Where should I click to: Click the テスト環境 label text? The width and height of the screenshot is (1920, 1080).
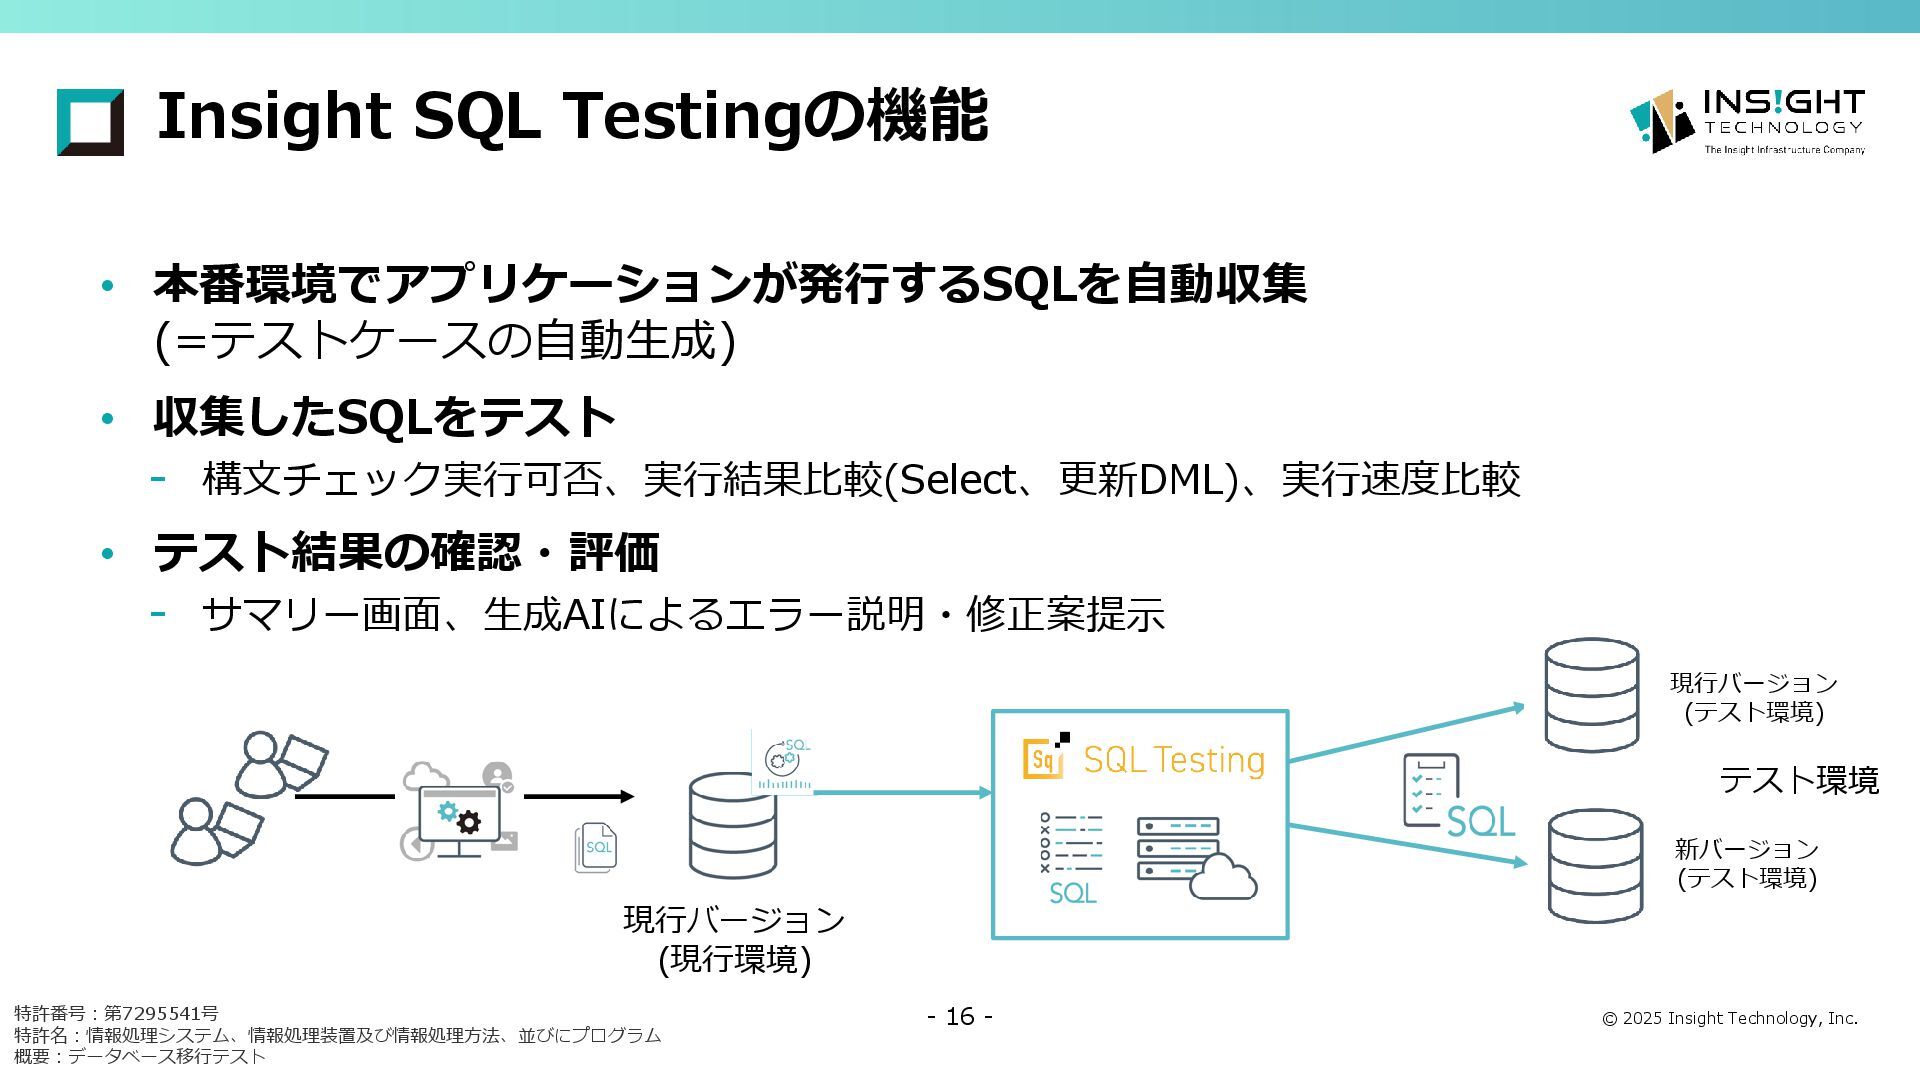click(1798, 780)
